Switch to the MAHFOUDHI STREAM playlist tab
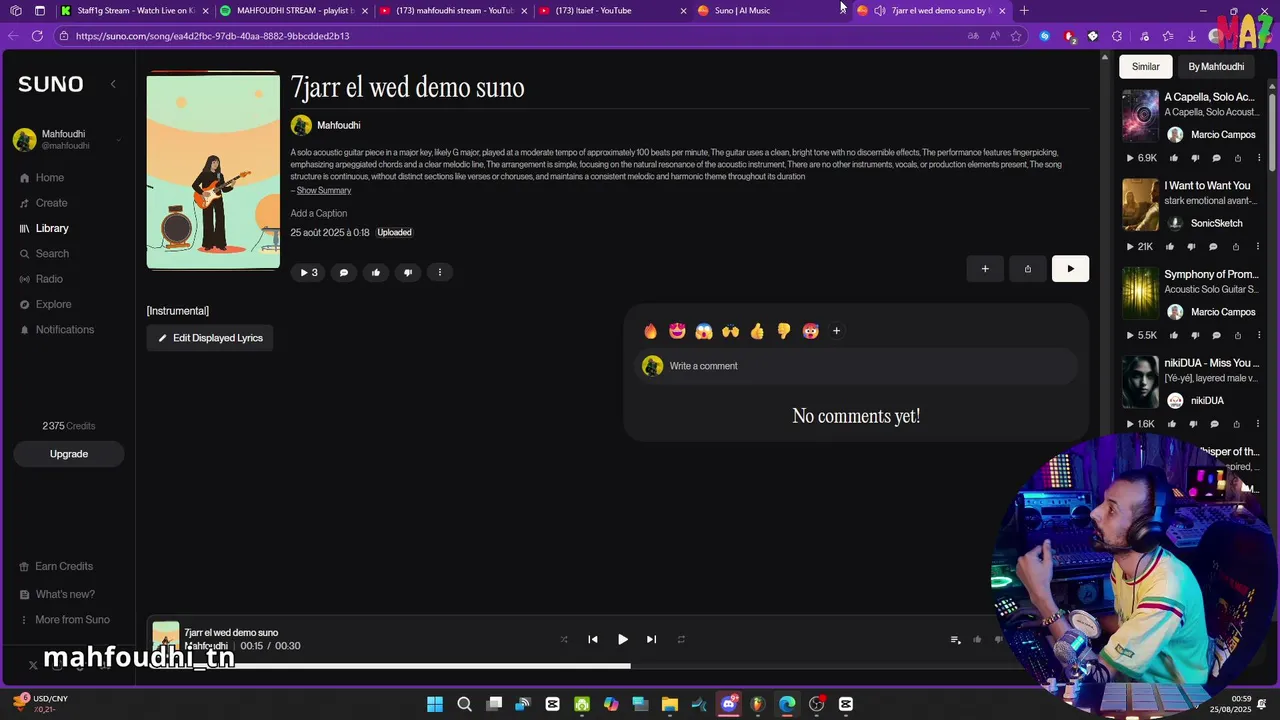 (295, 10)
